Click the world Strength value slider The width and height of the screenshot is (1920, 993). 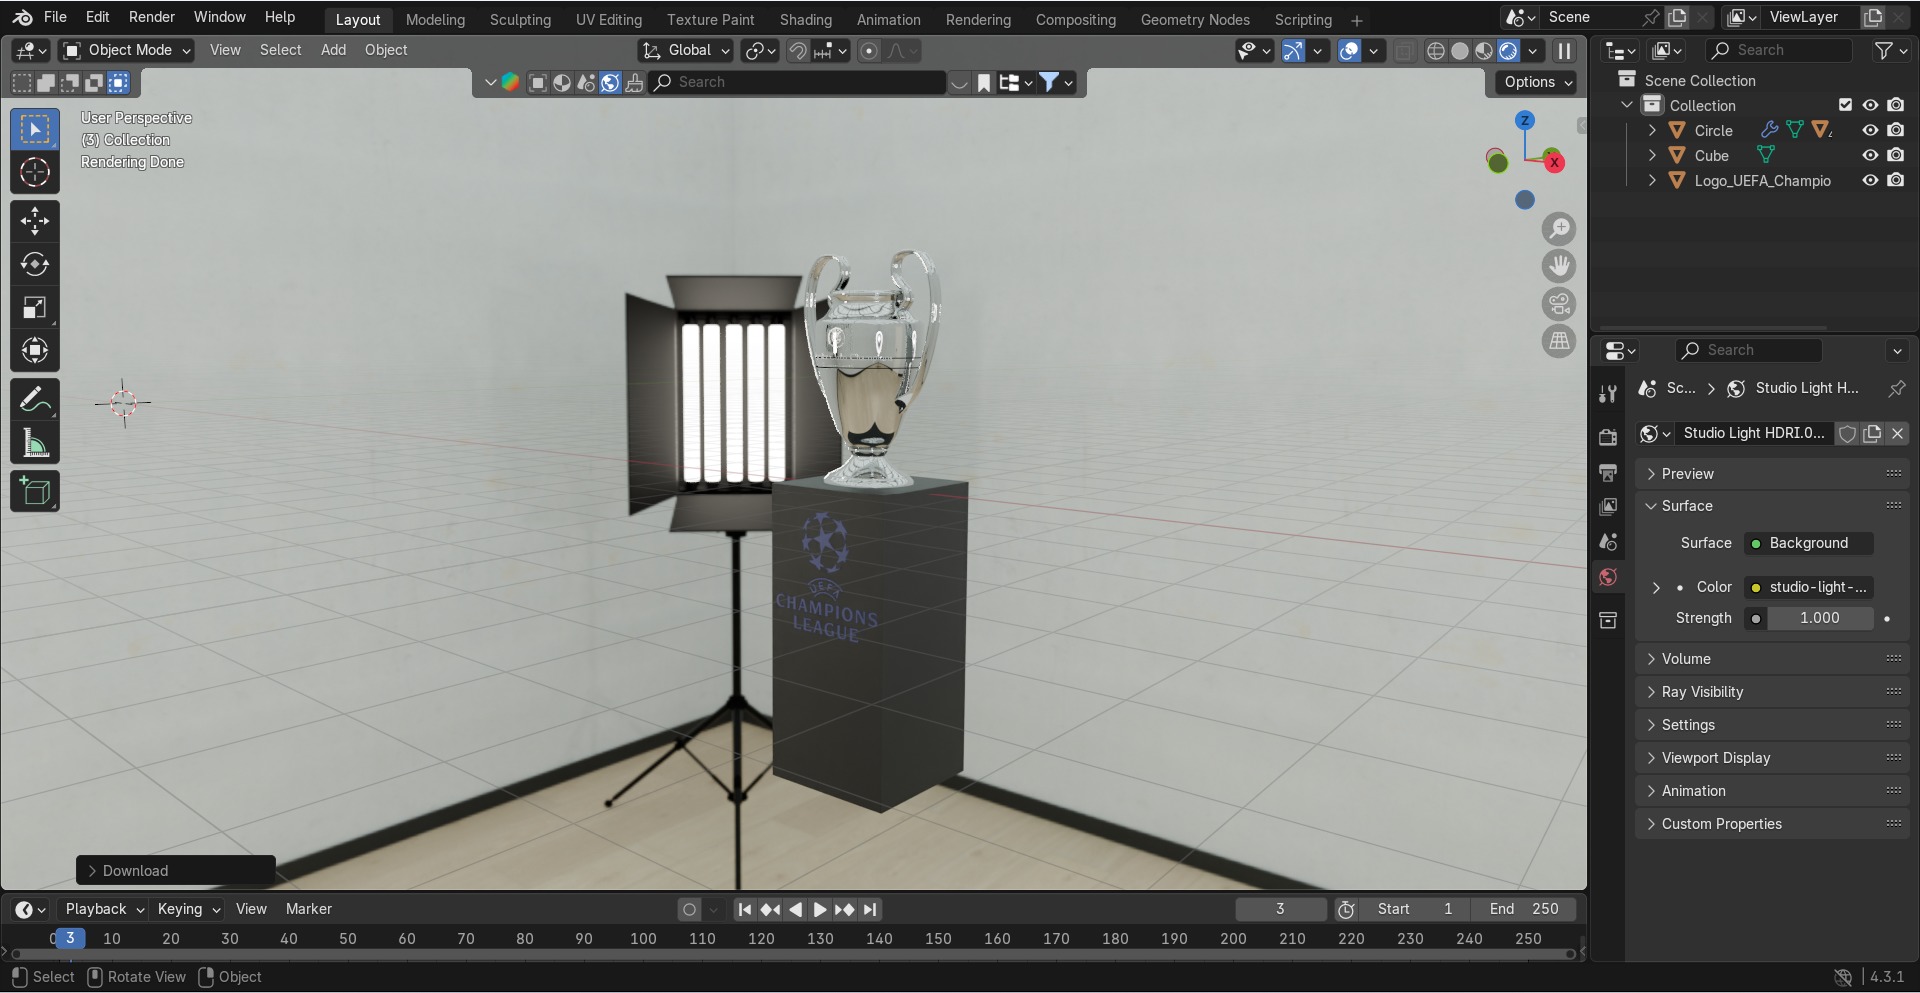click(x=1820, y=618)
